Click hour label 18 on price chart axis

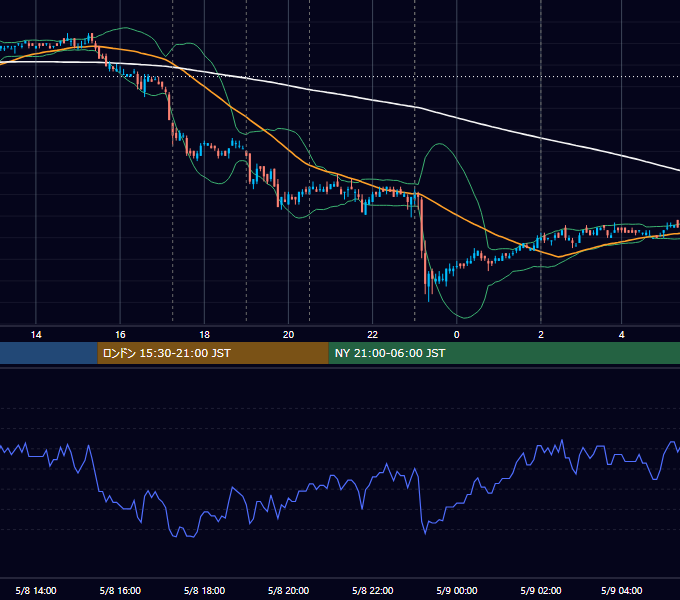click(204, 334)
